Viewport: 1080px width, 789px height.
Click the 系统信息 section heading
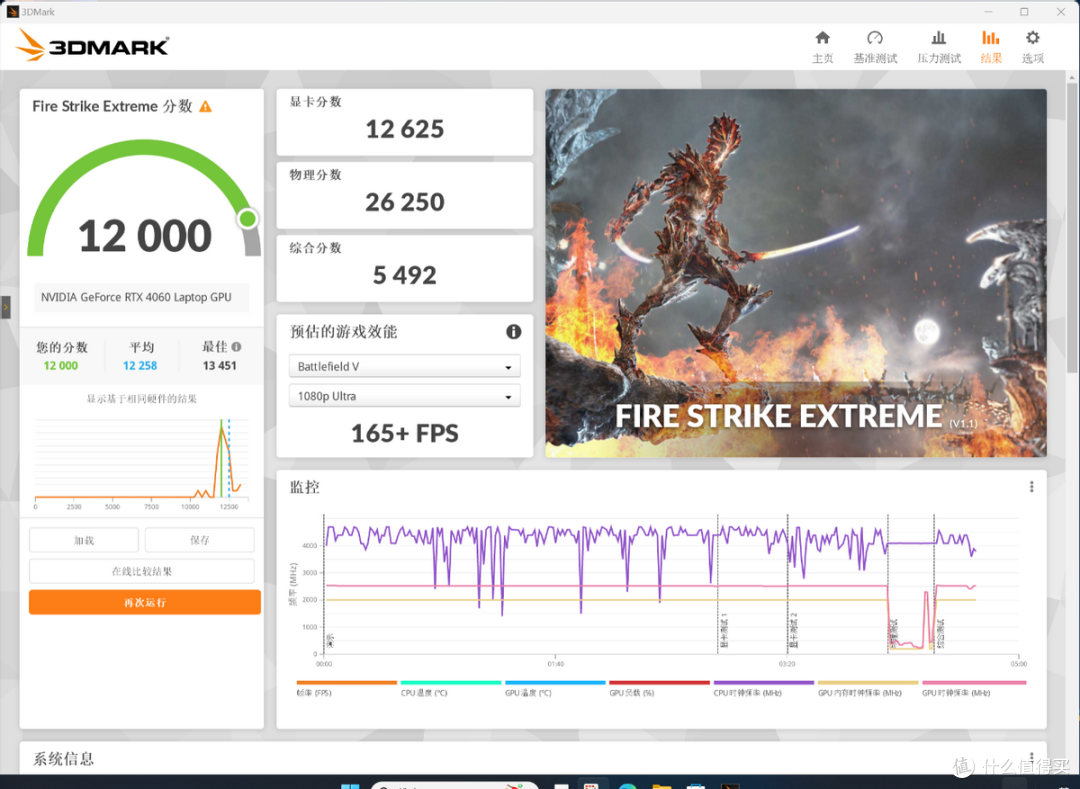click(x=63, y=759)
